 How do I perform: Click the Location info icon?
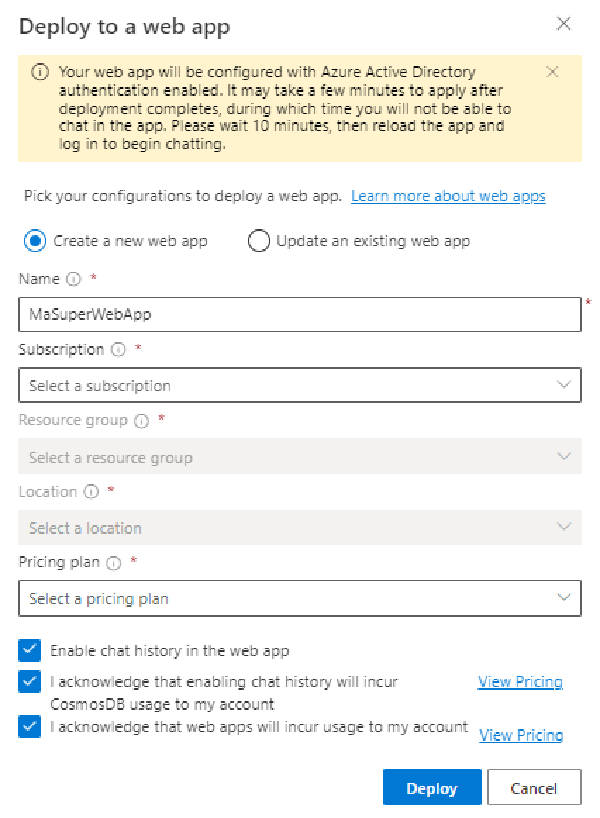click(x=91, y=492)
